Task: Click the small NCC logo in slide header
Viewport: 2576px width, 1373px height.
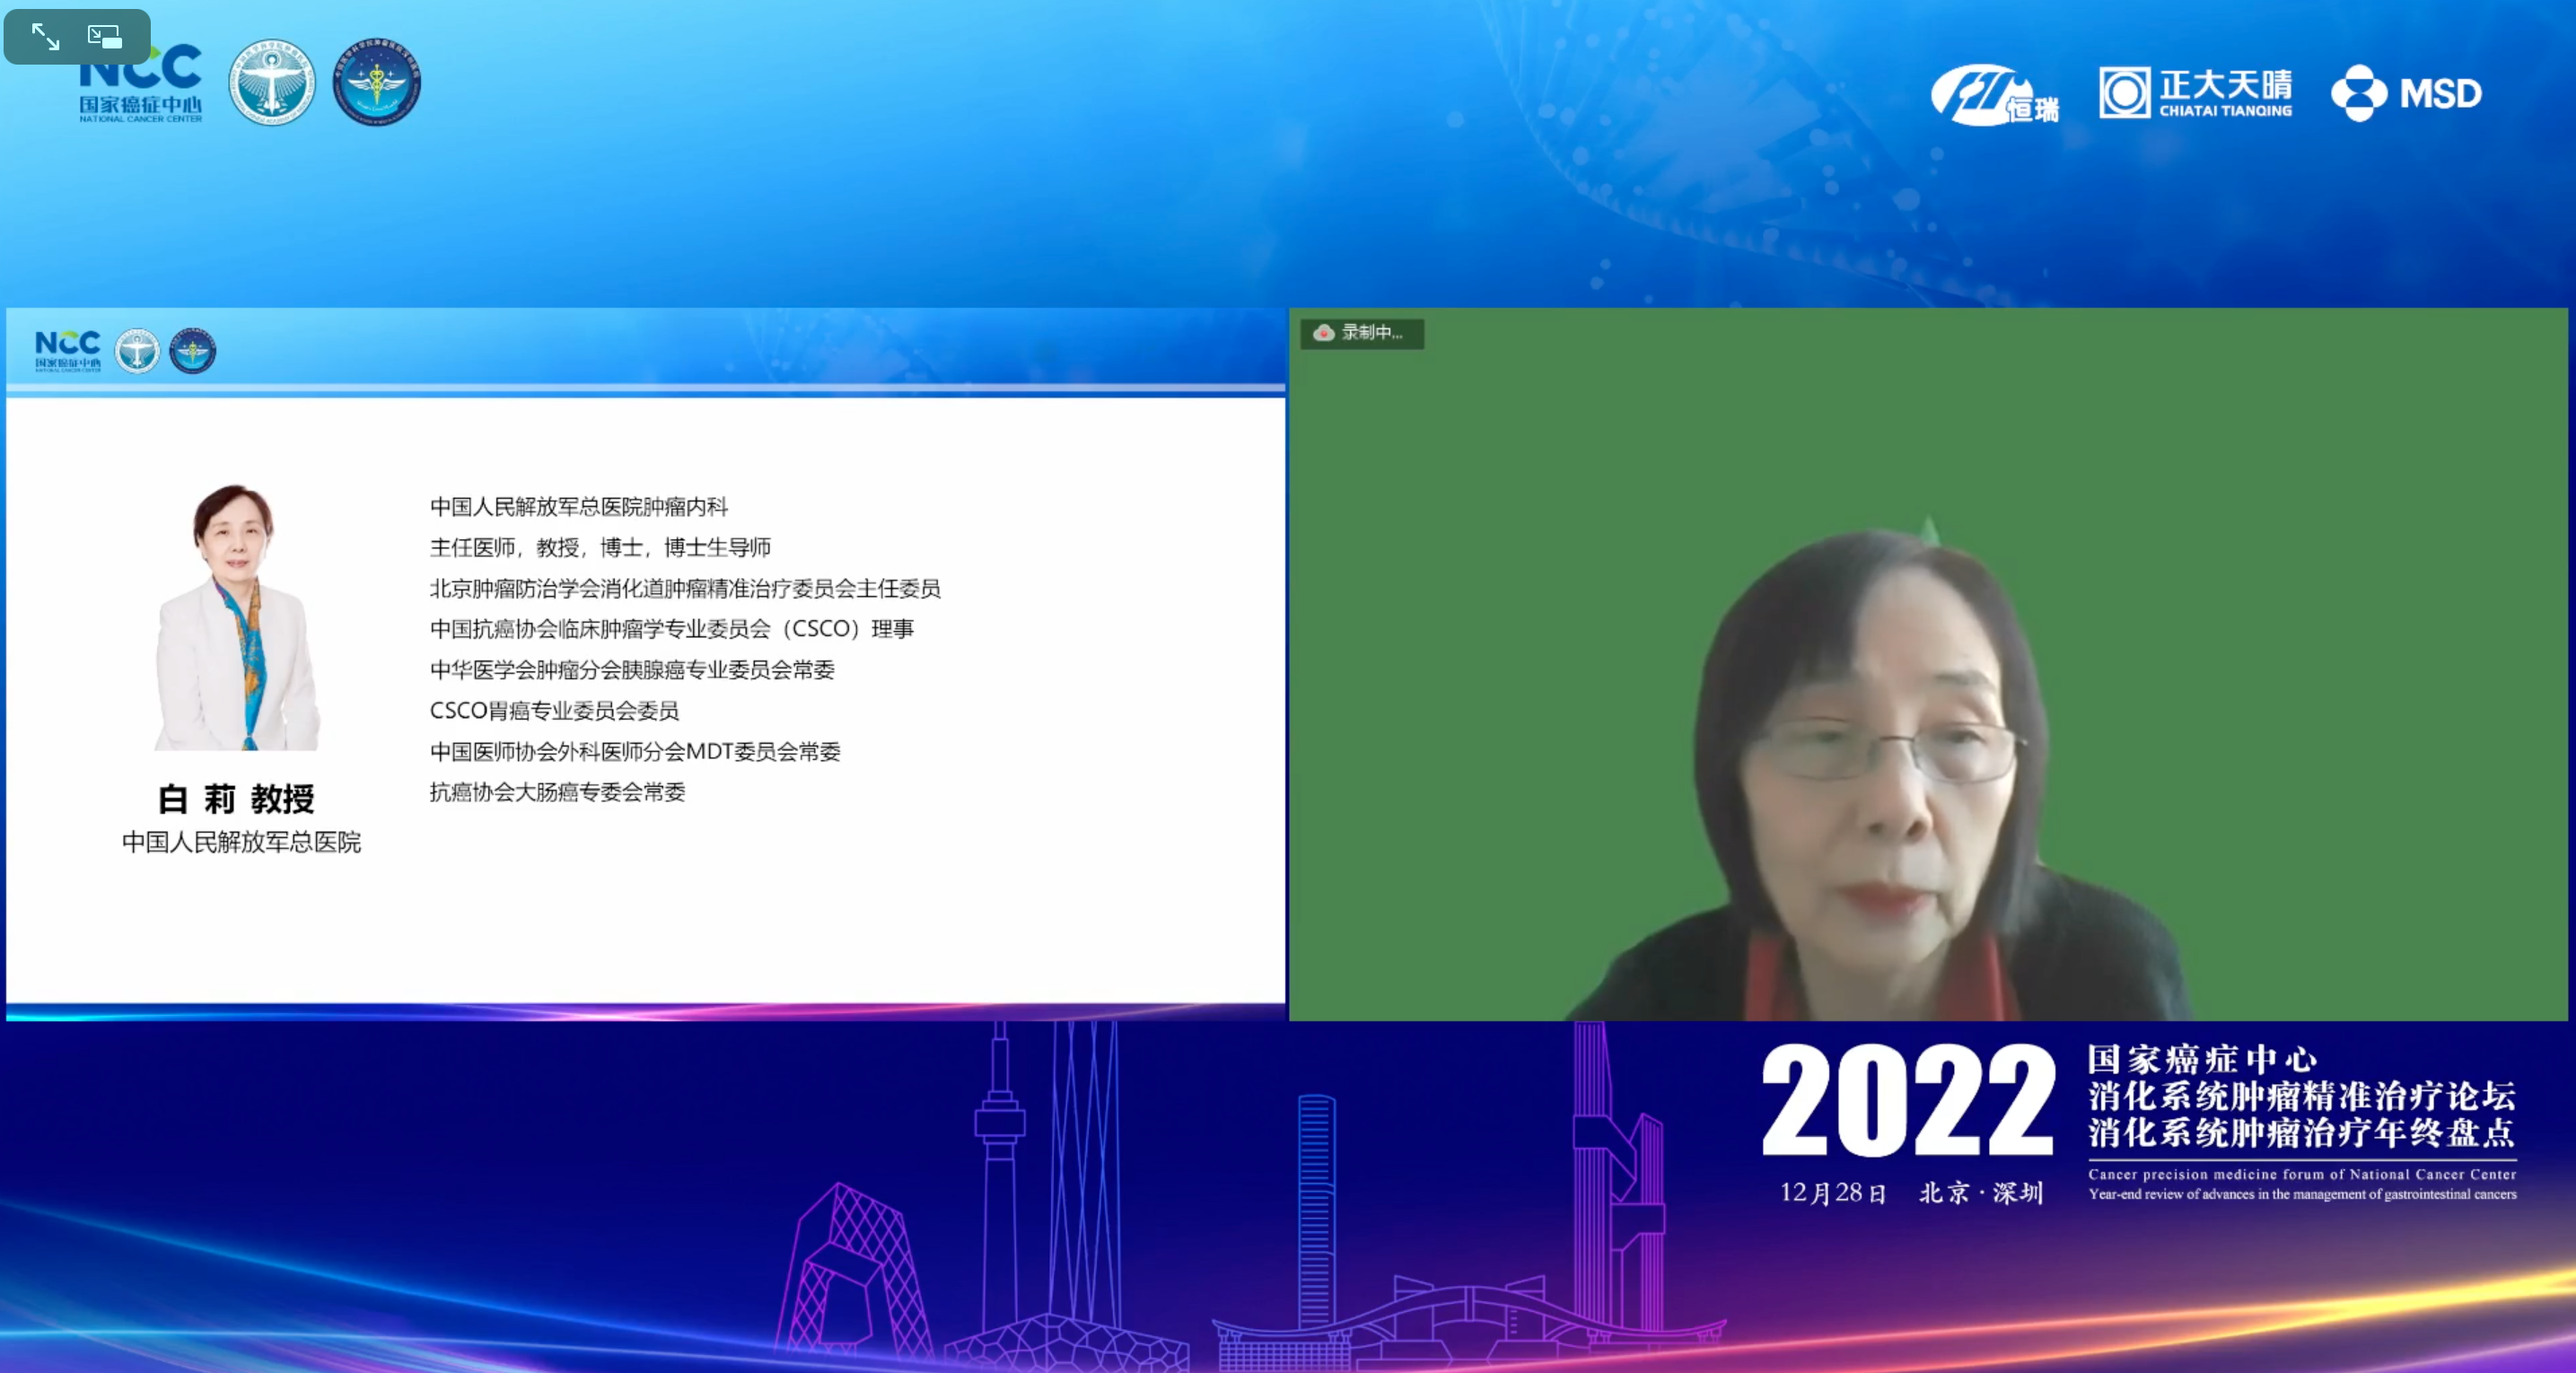Action: 68,351
